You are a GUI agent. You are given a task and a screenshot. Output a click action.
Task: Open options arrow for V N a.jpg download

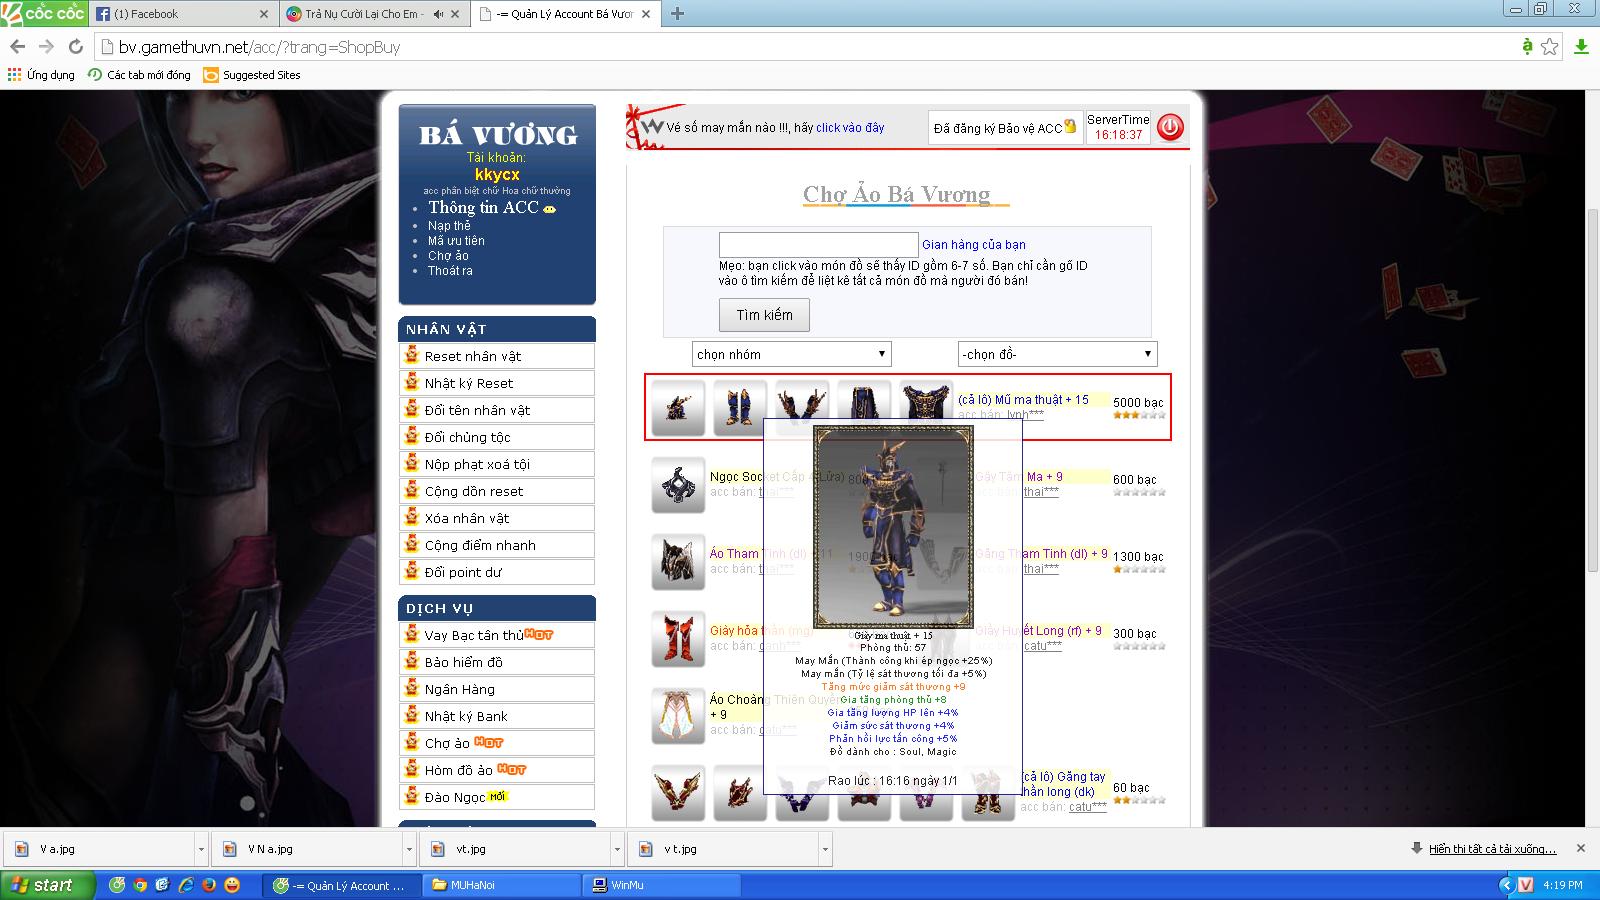click(409, 849)
